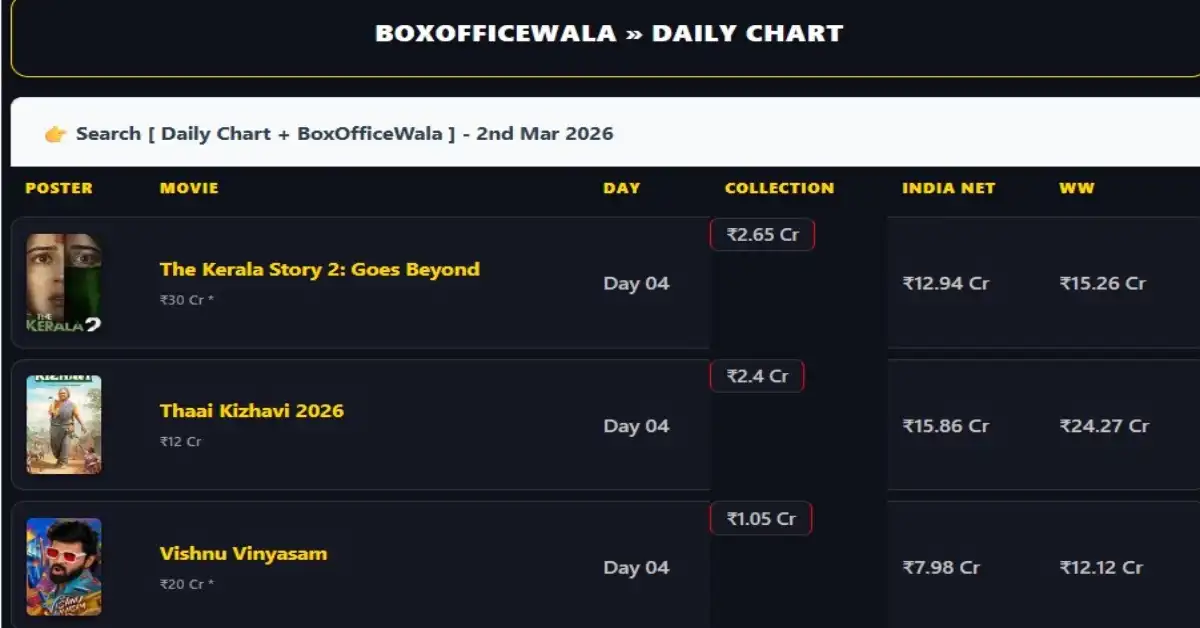1200x628 pixels.
Task: Click the ₹15.26 Cr worldwide figure
Action: tap(1102, 283)
